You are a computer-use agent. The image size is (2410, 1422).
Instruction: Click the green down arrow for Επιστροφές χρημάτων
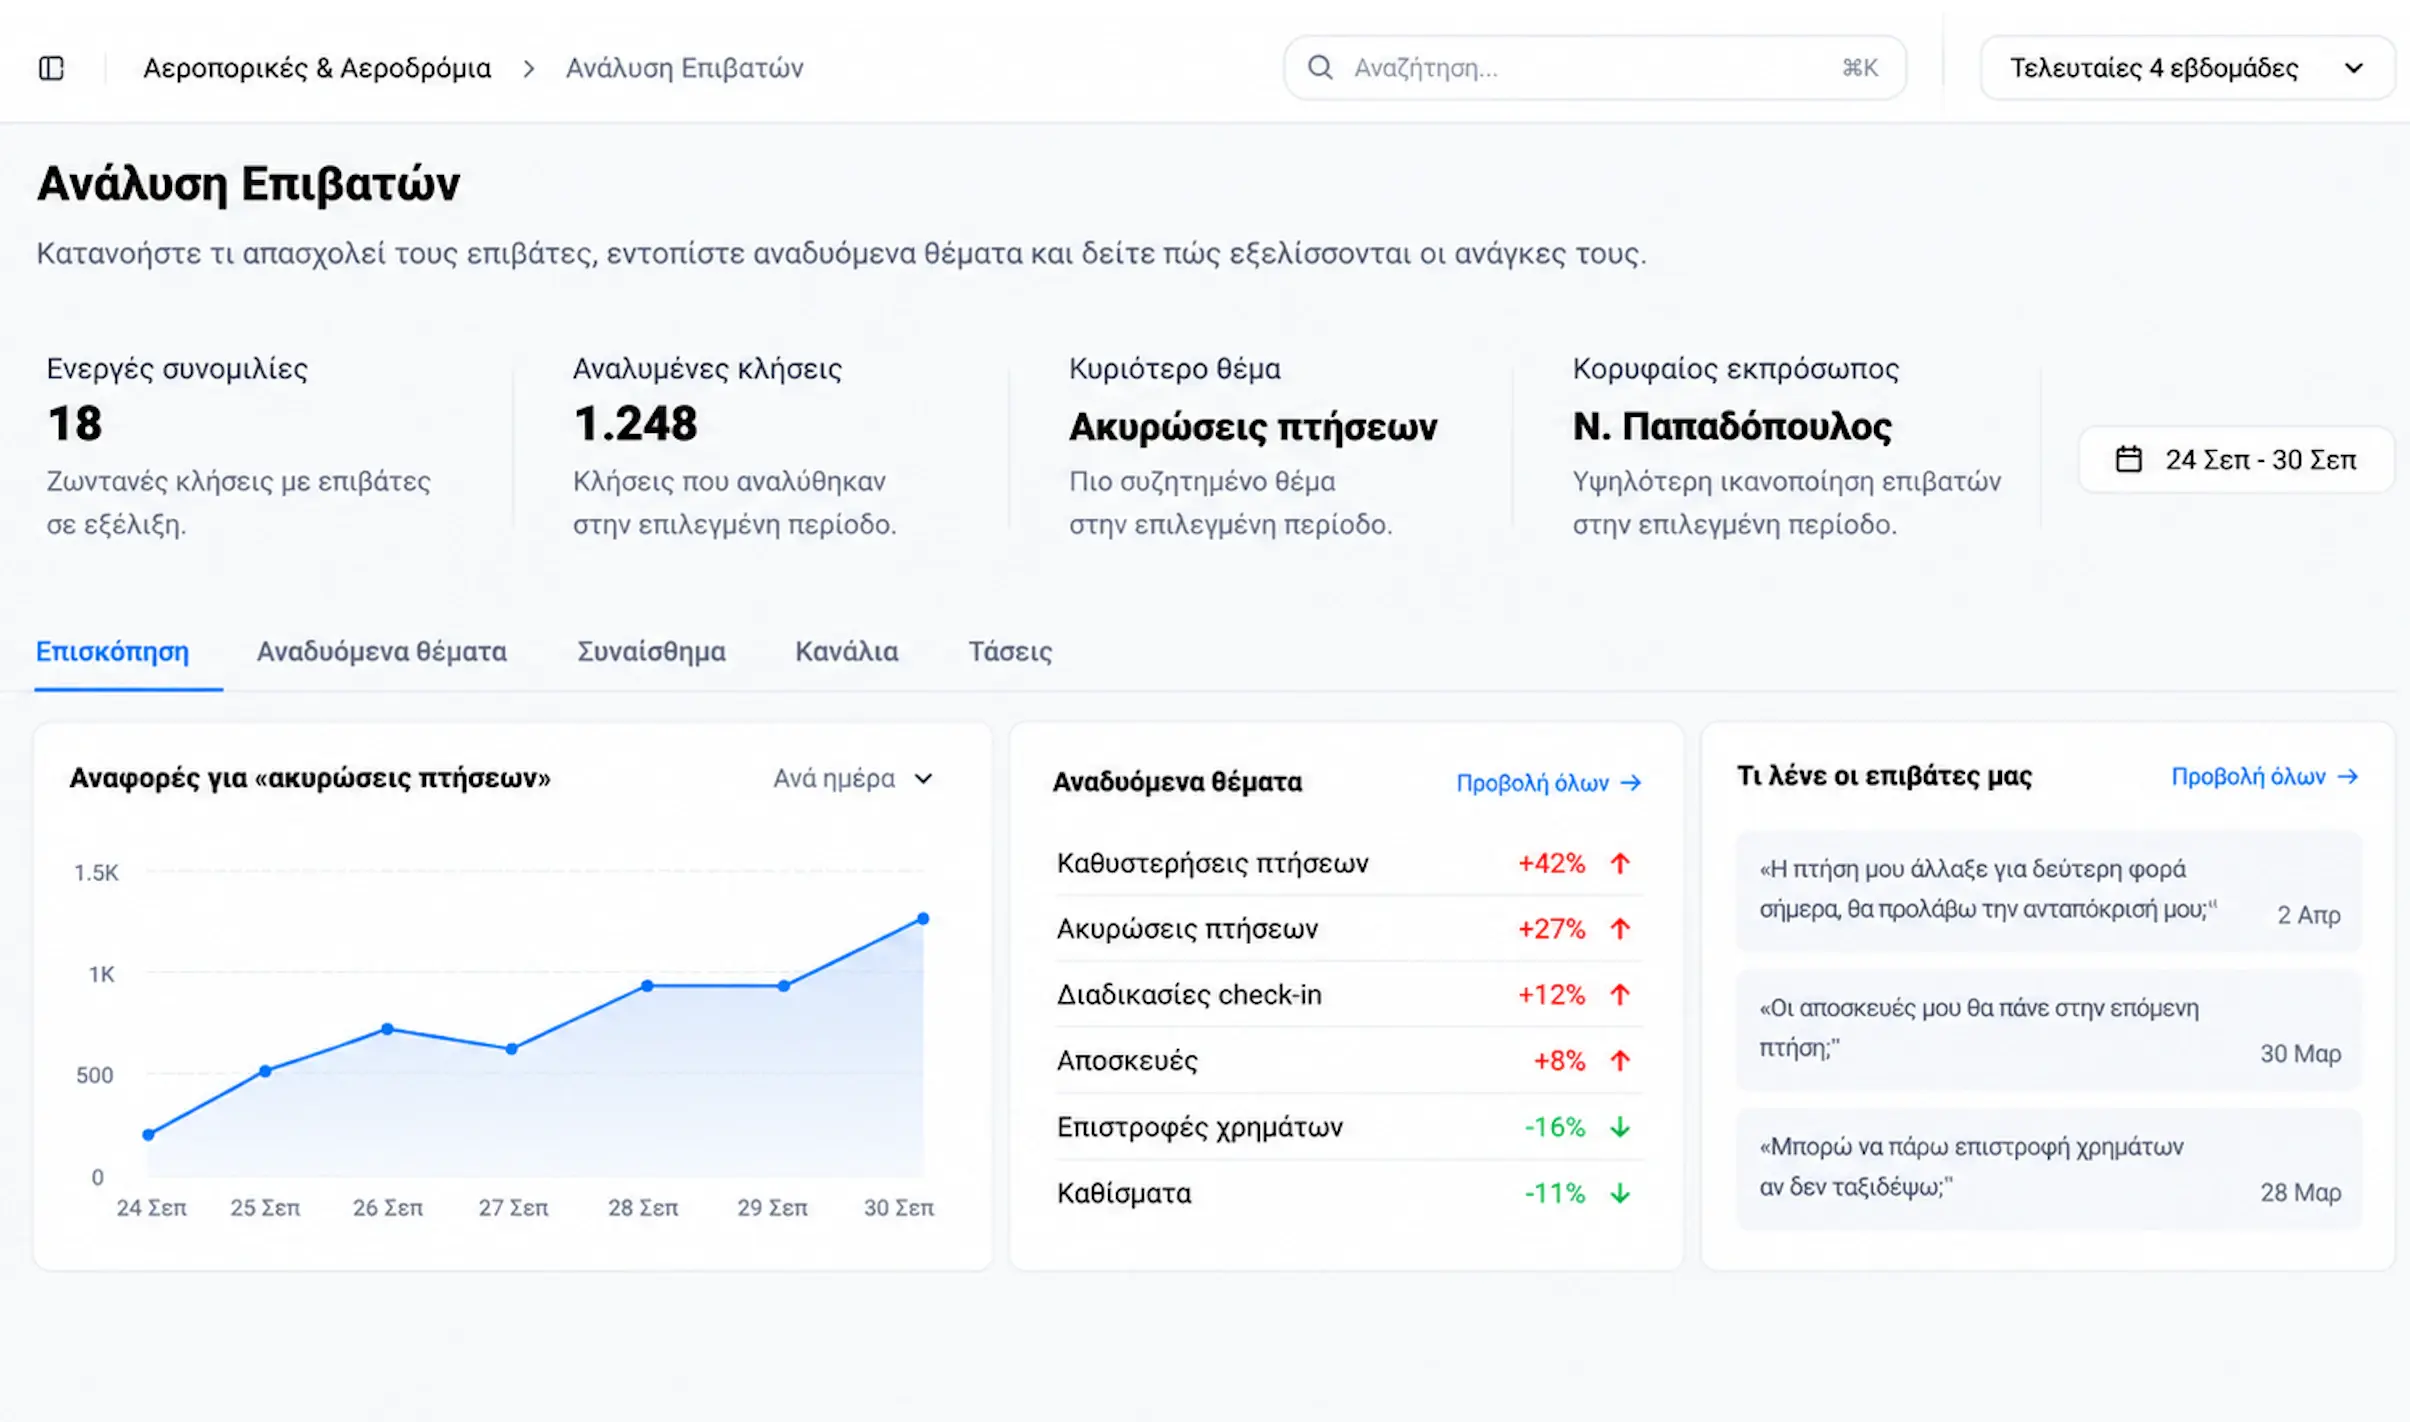click(1620, 1127)
